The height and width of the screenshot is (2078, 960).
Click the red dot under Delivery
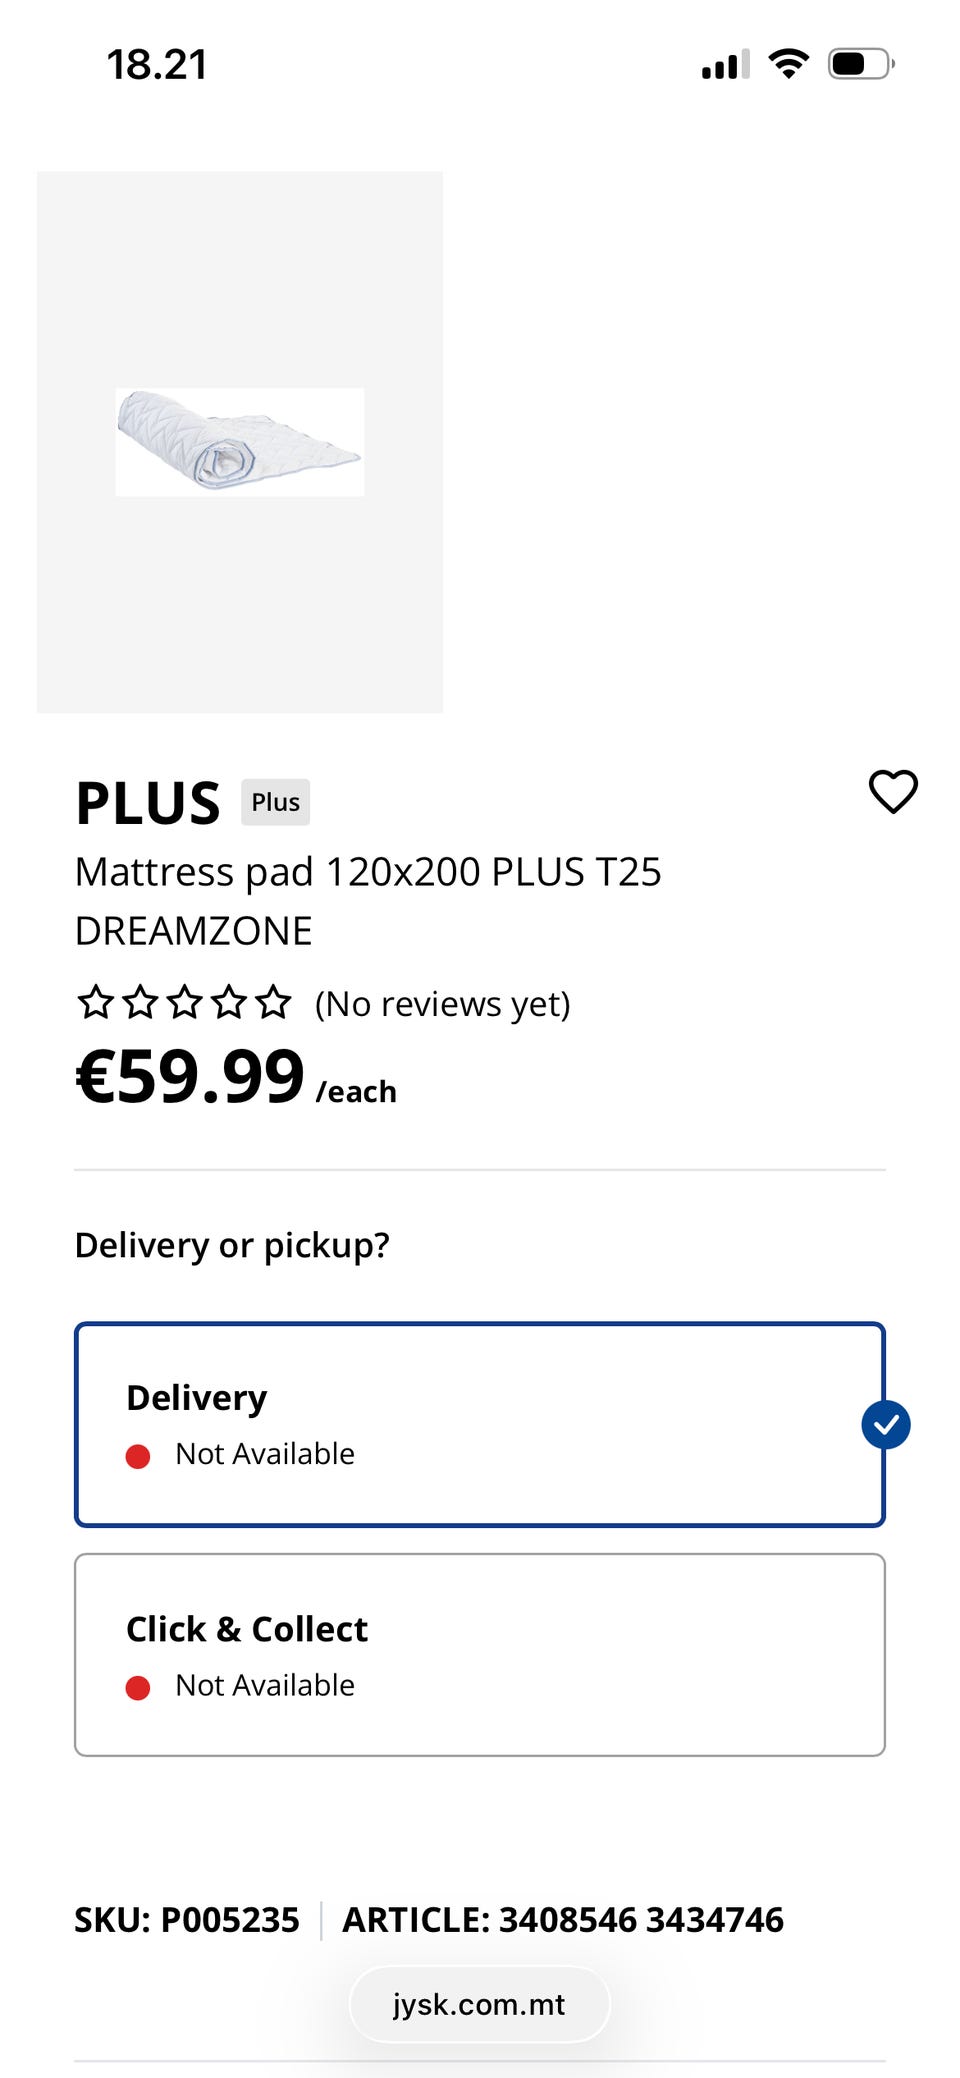click(x=138, y=1456)
